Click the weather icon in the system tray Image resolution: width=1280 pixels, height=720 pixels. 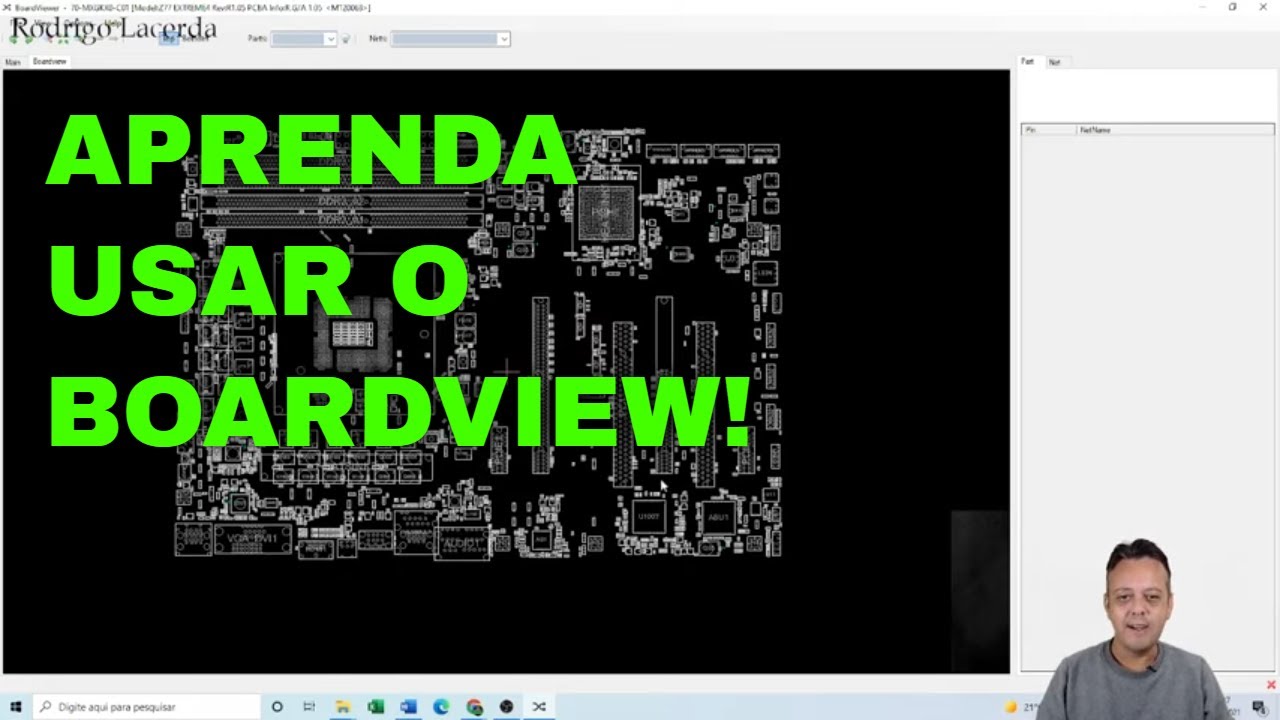(x=1011, y=707)
